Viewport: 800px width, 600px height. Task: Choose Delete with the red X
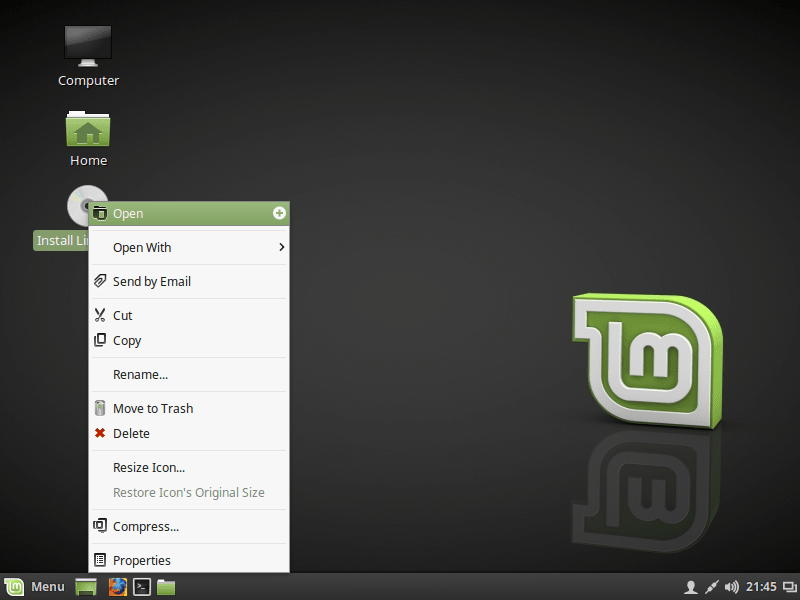(189, 433)
